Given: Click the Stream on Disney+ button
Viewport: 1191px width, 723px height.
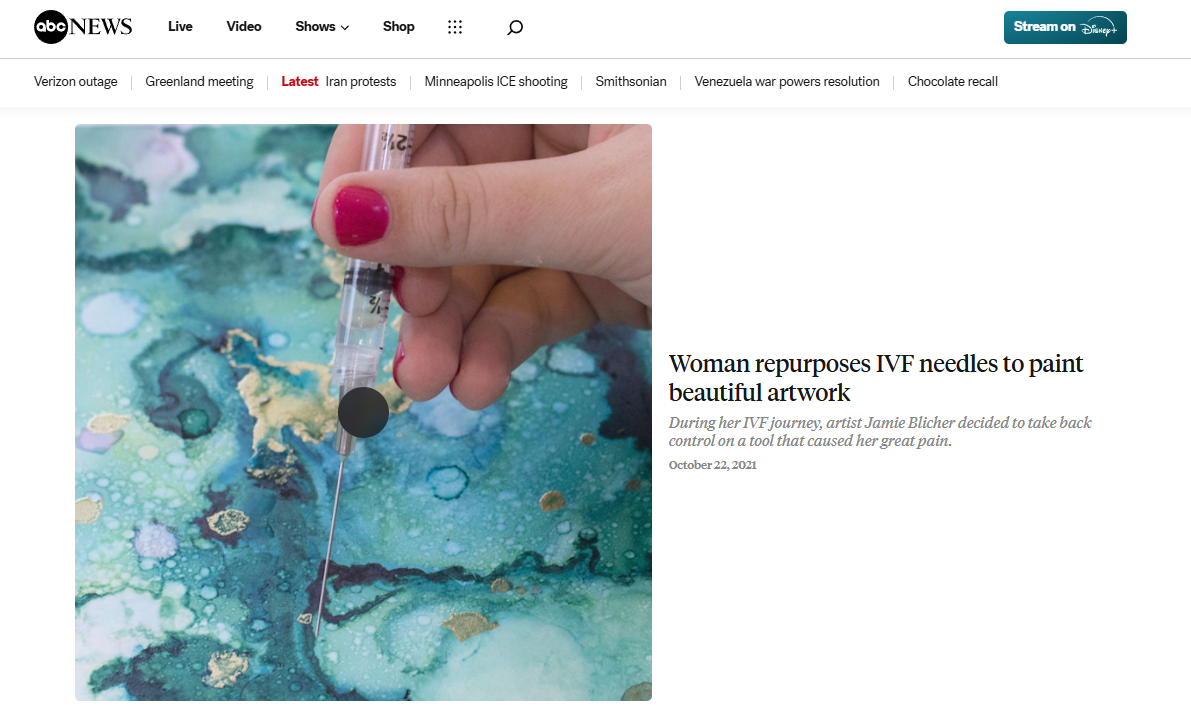Looking at the screenshot, I should tap(1065, 27).
